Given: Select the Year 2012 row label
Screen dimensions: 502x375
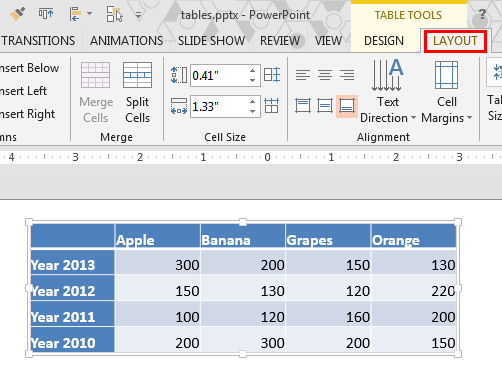Looking at the screenshot, I should coord(63,291).
